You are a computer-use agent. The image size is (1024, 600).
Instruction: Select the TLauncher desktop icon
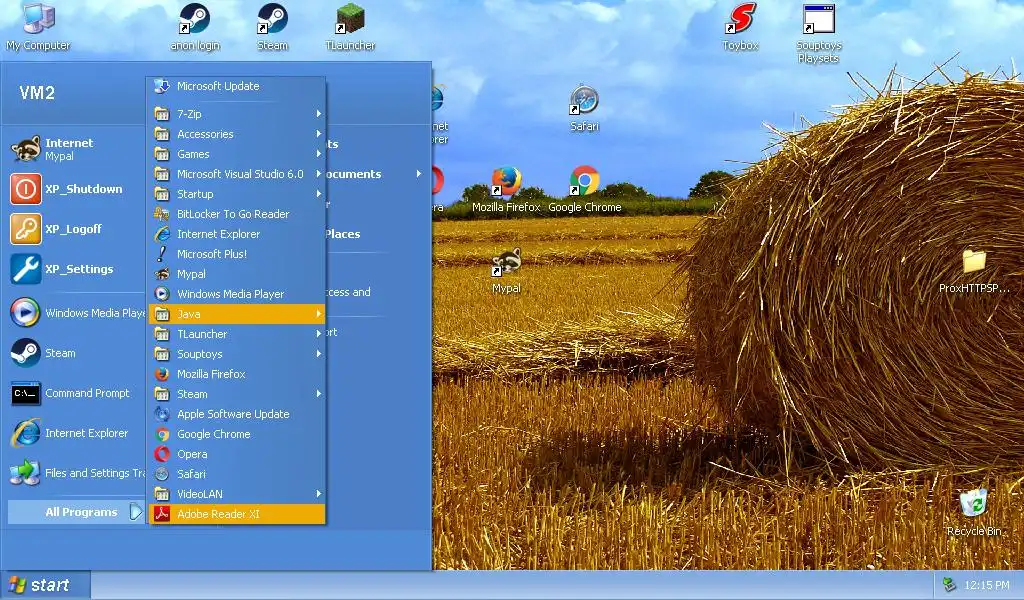click(350, 26)
